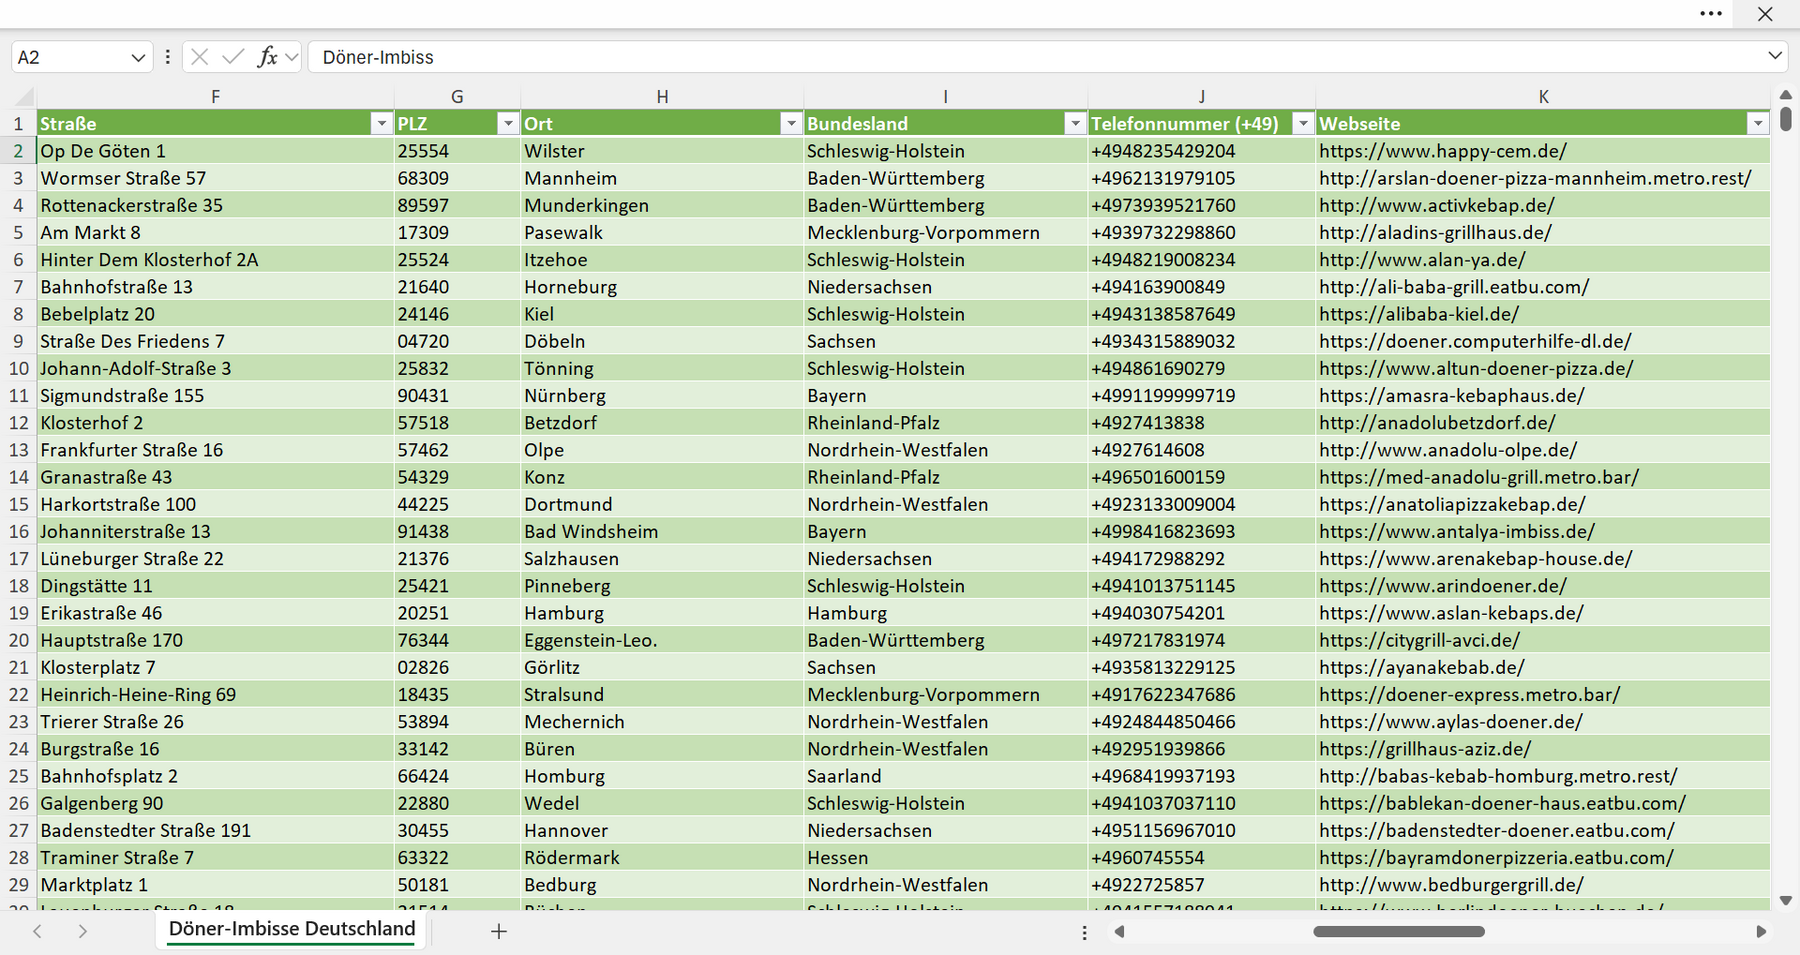The image size is (1800, 955).
Task: Expand the fx function dropdown arrow
Action: tap(292, 57)
